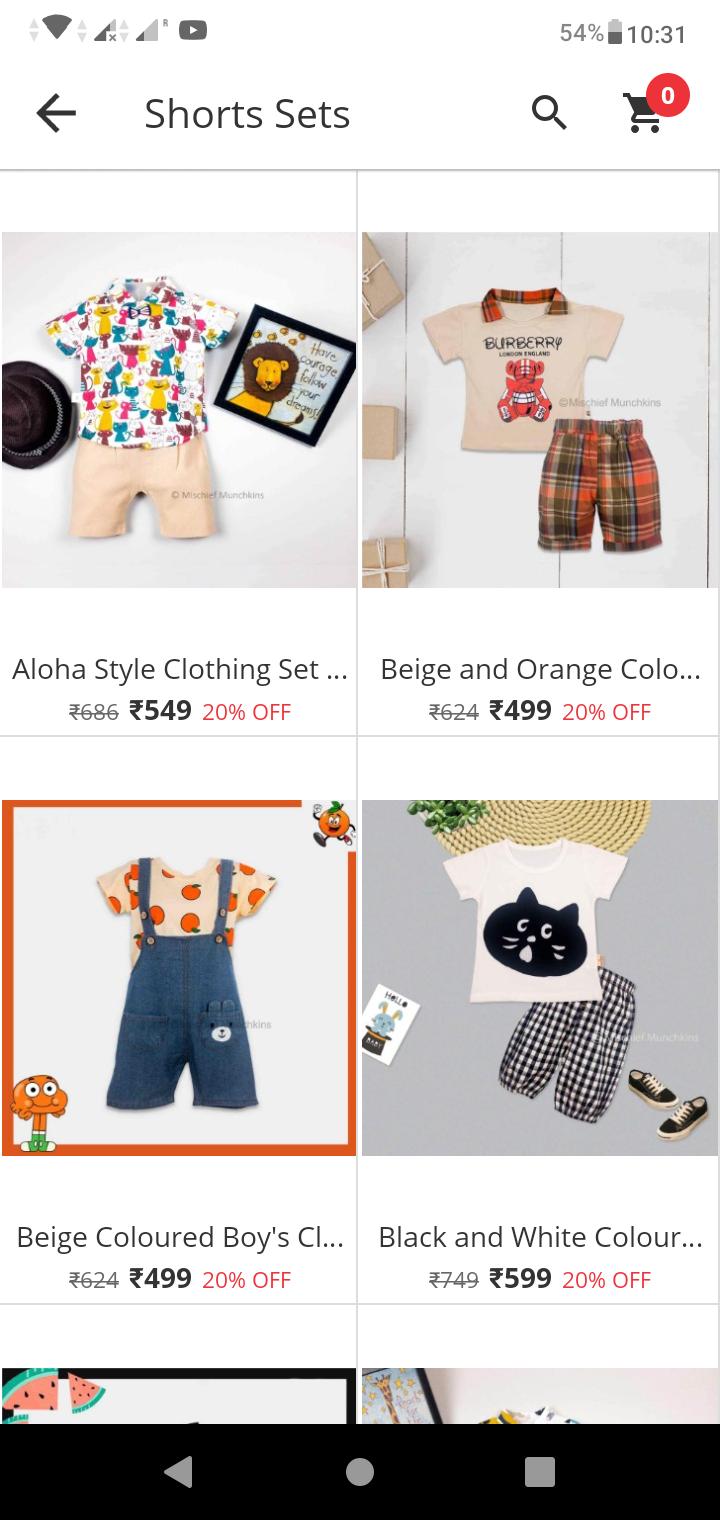Tap the back arrow icon

pyautogui.click(x=56, y=114)
